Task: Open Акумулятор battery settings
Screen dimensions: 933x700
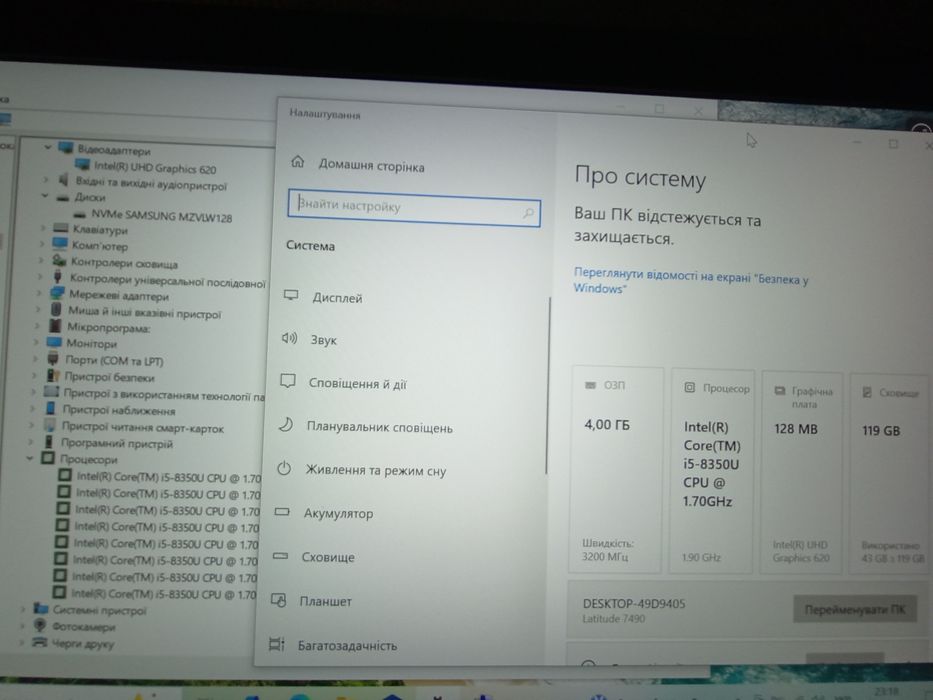Action: (338, 514)
